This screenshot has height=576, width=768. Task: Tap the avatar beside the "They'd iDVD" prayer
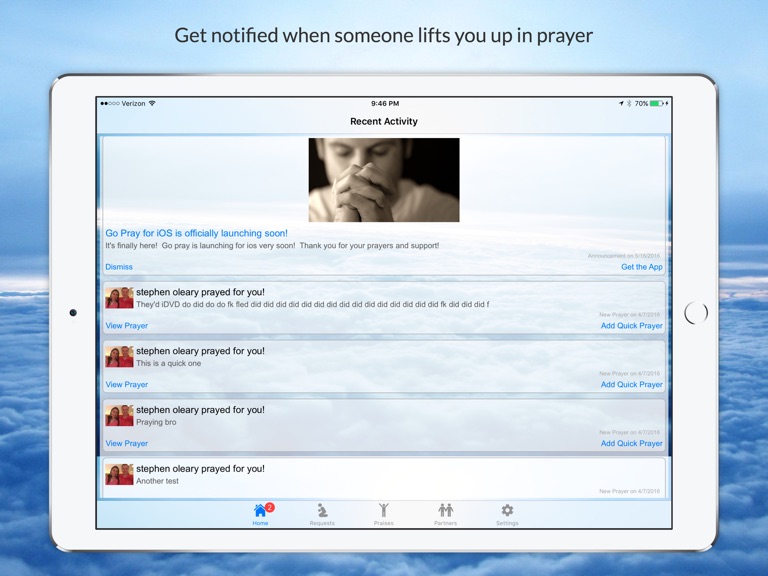click(120, 298)
